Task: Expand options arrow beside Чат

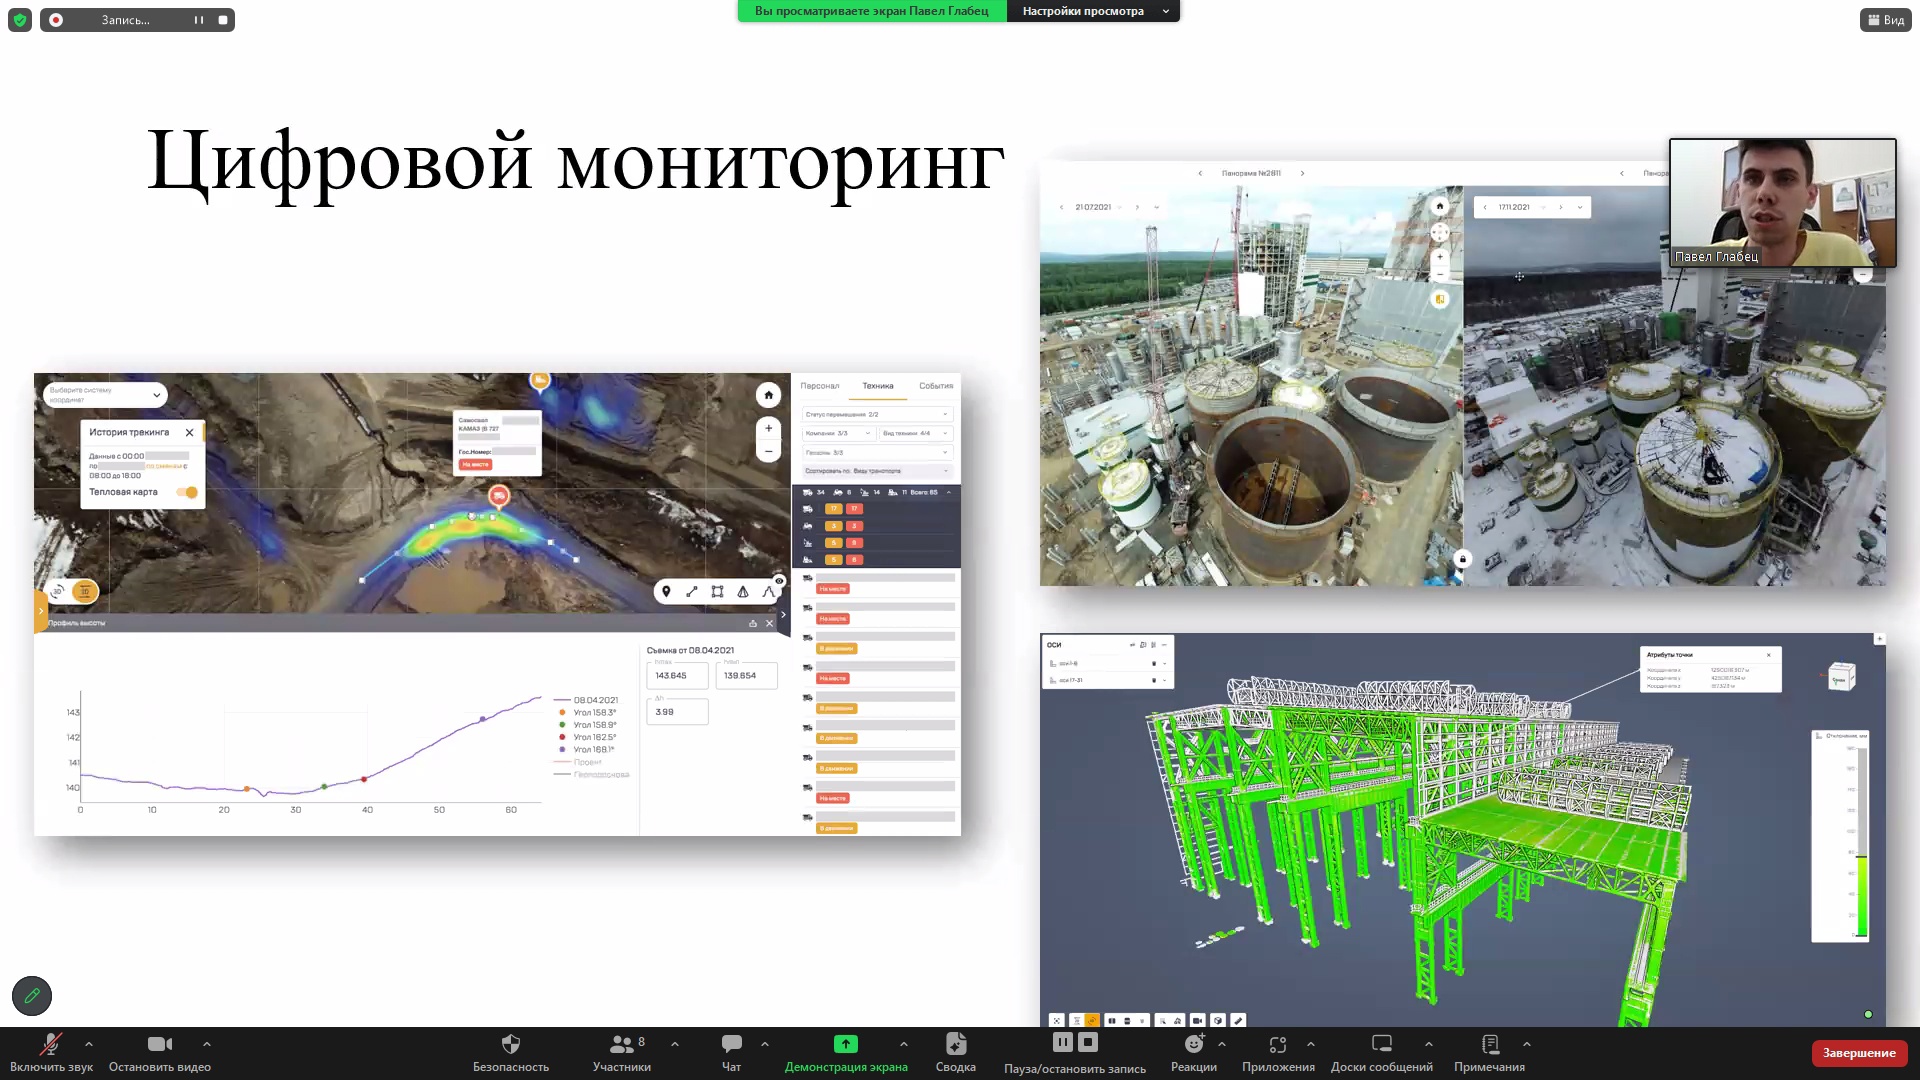Action: pos(765,1044)
